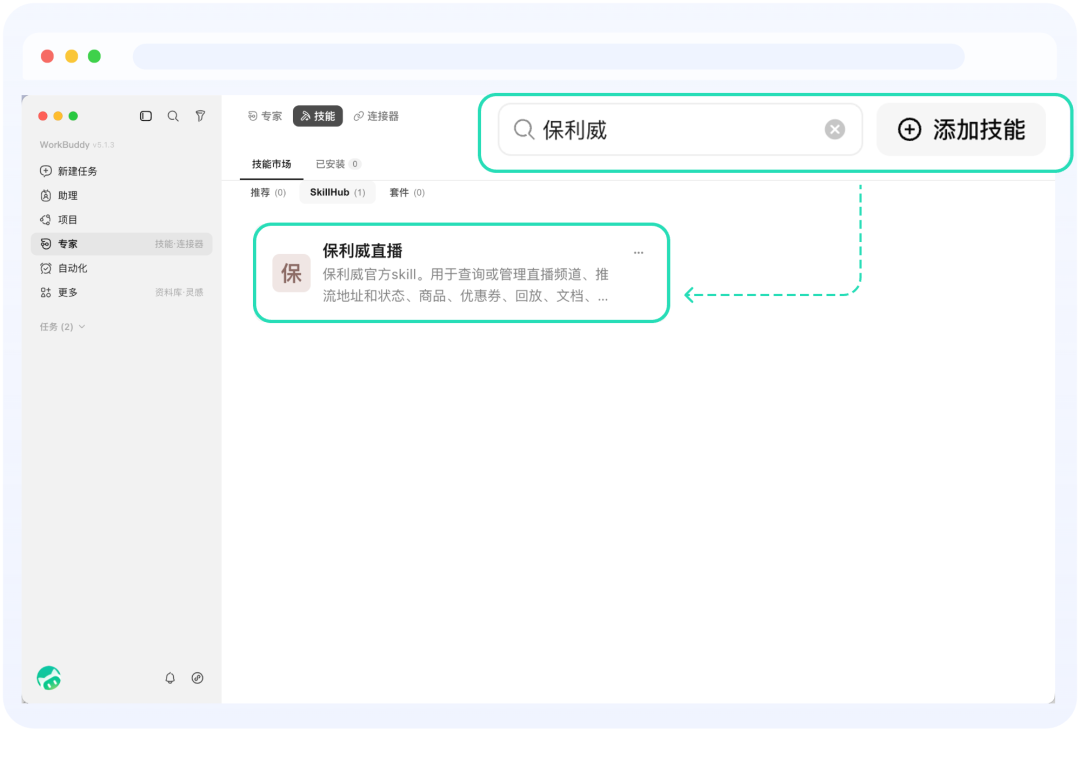Switch to the 专家 top tab
This screenshot has height=765, width=1080.
[265, 116]
